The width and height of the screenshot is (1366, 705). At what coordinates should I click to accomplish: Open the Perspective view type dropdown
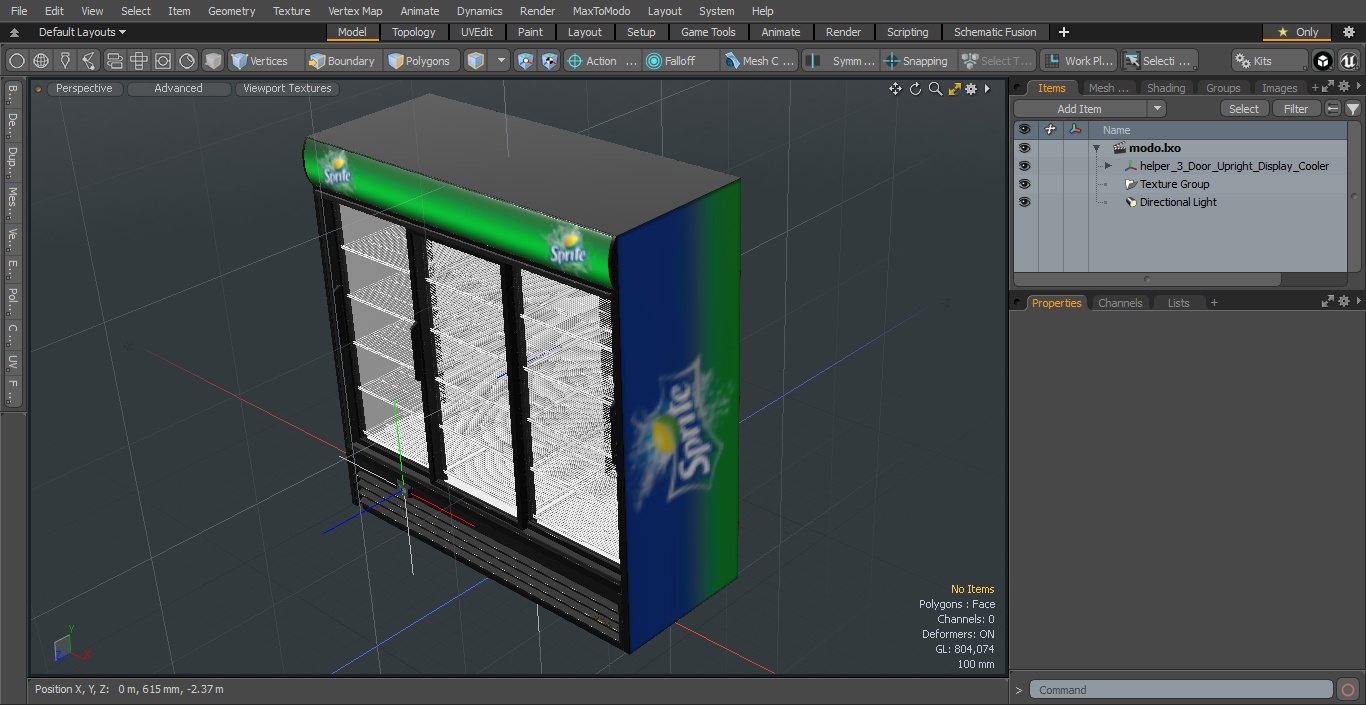click(84, 89)
